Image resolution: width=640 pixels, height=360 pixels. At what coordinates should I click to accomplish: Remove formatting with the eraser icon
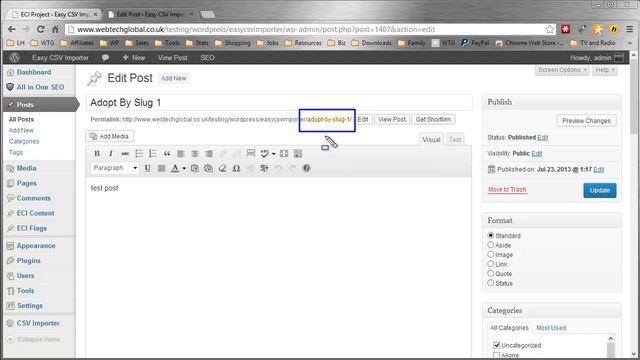pos(222,168)
